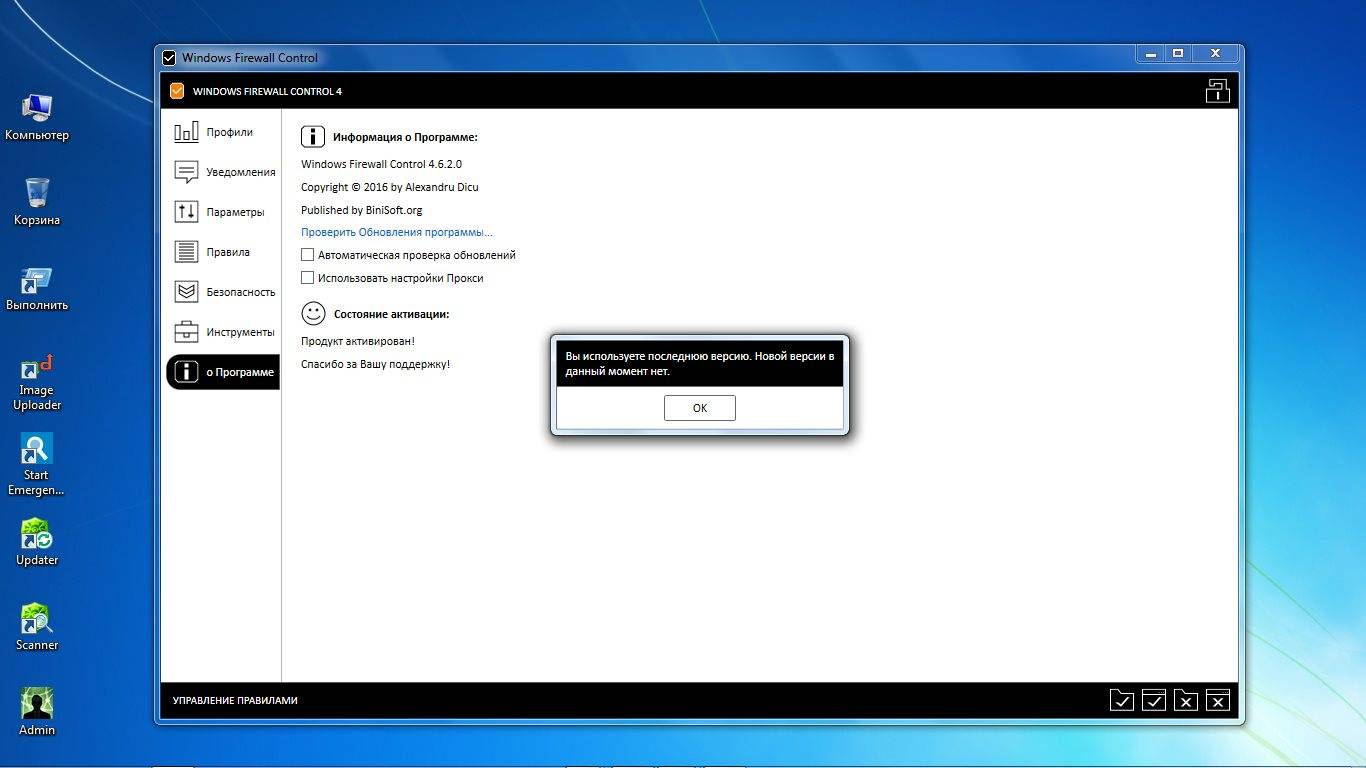The width and height of the screenshot is (1366, 768).
Task: Select the Admin desktop icon
Action: (37, 712)
